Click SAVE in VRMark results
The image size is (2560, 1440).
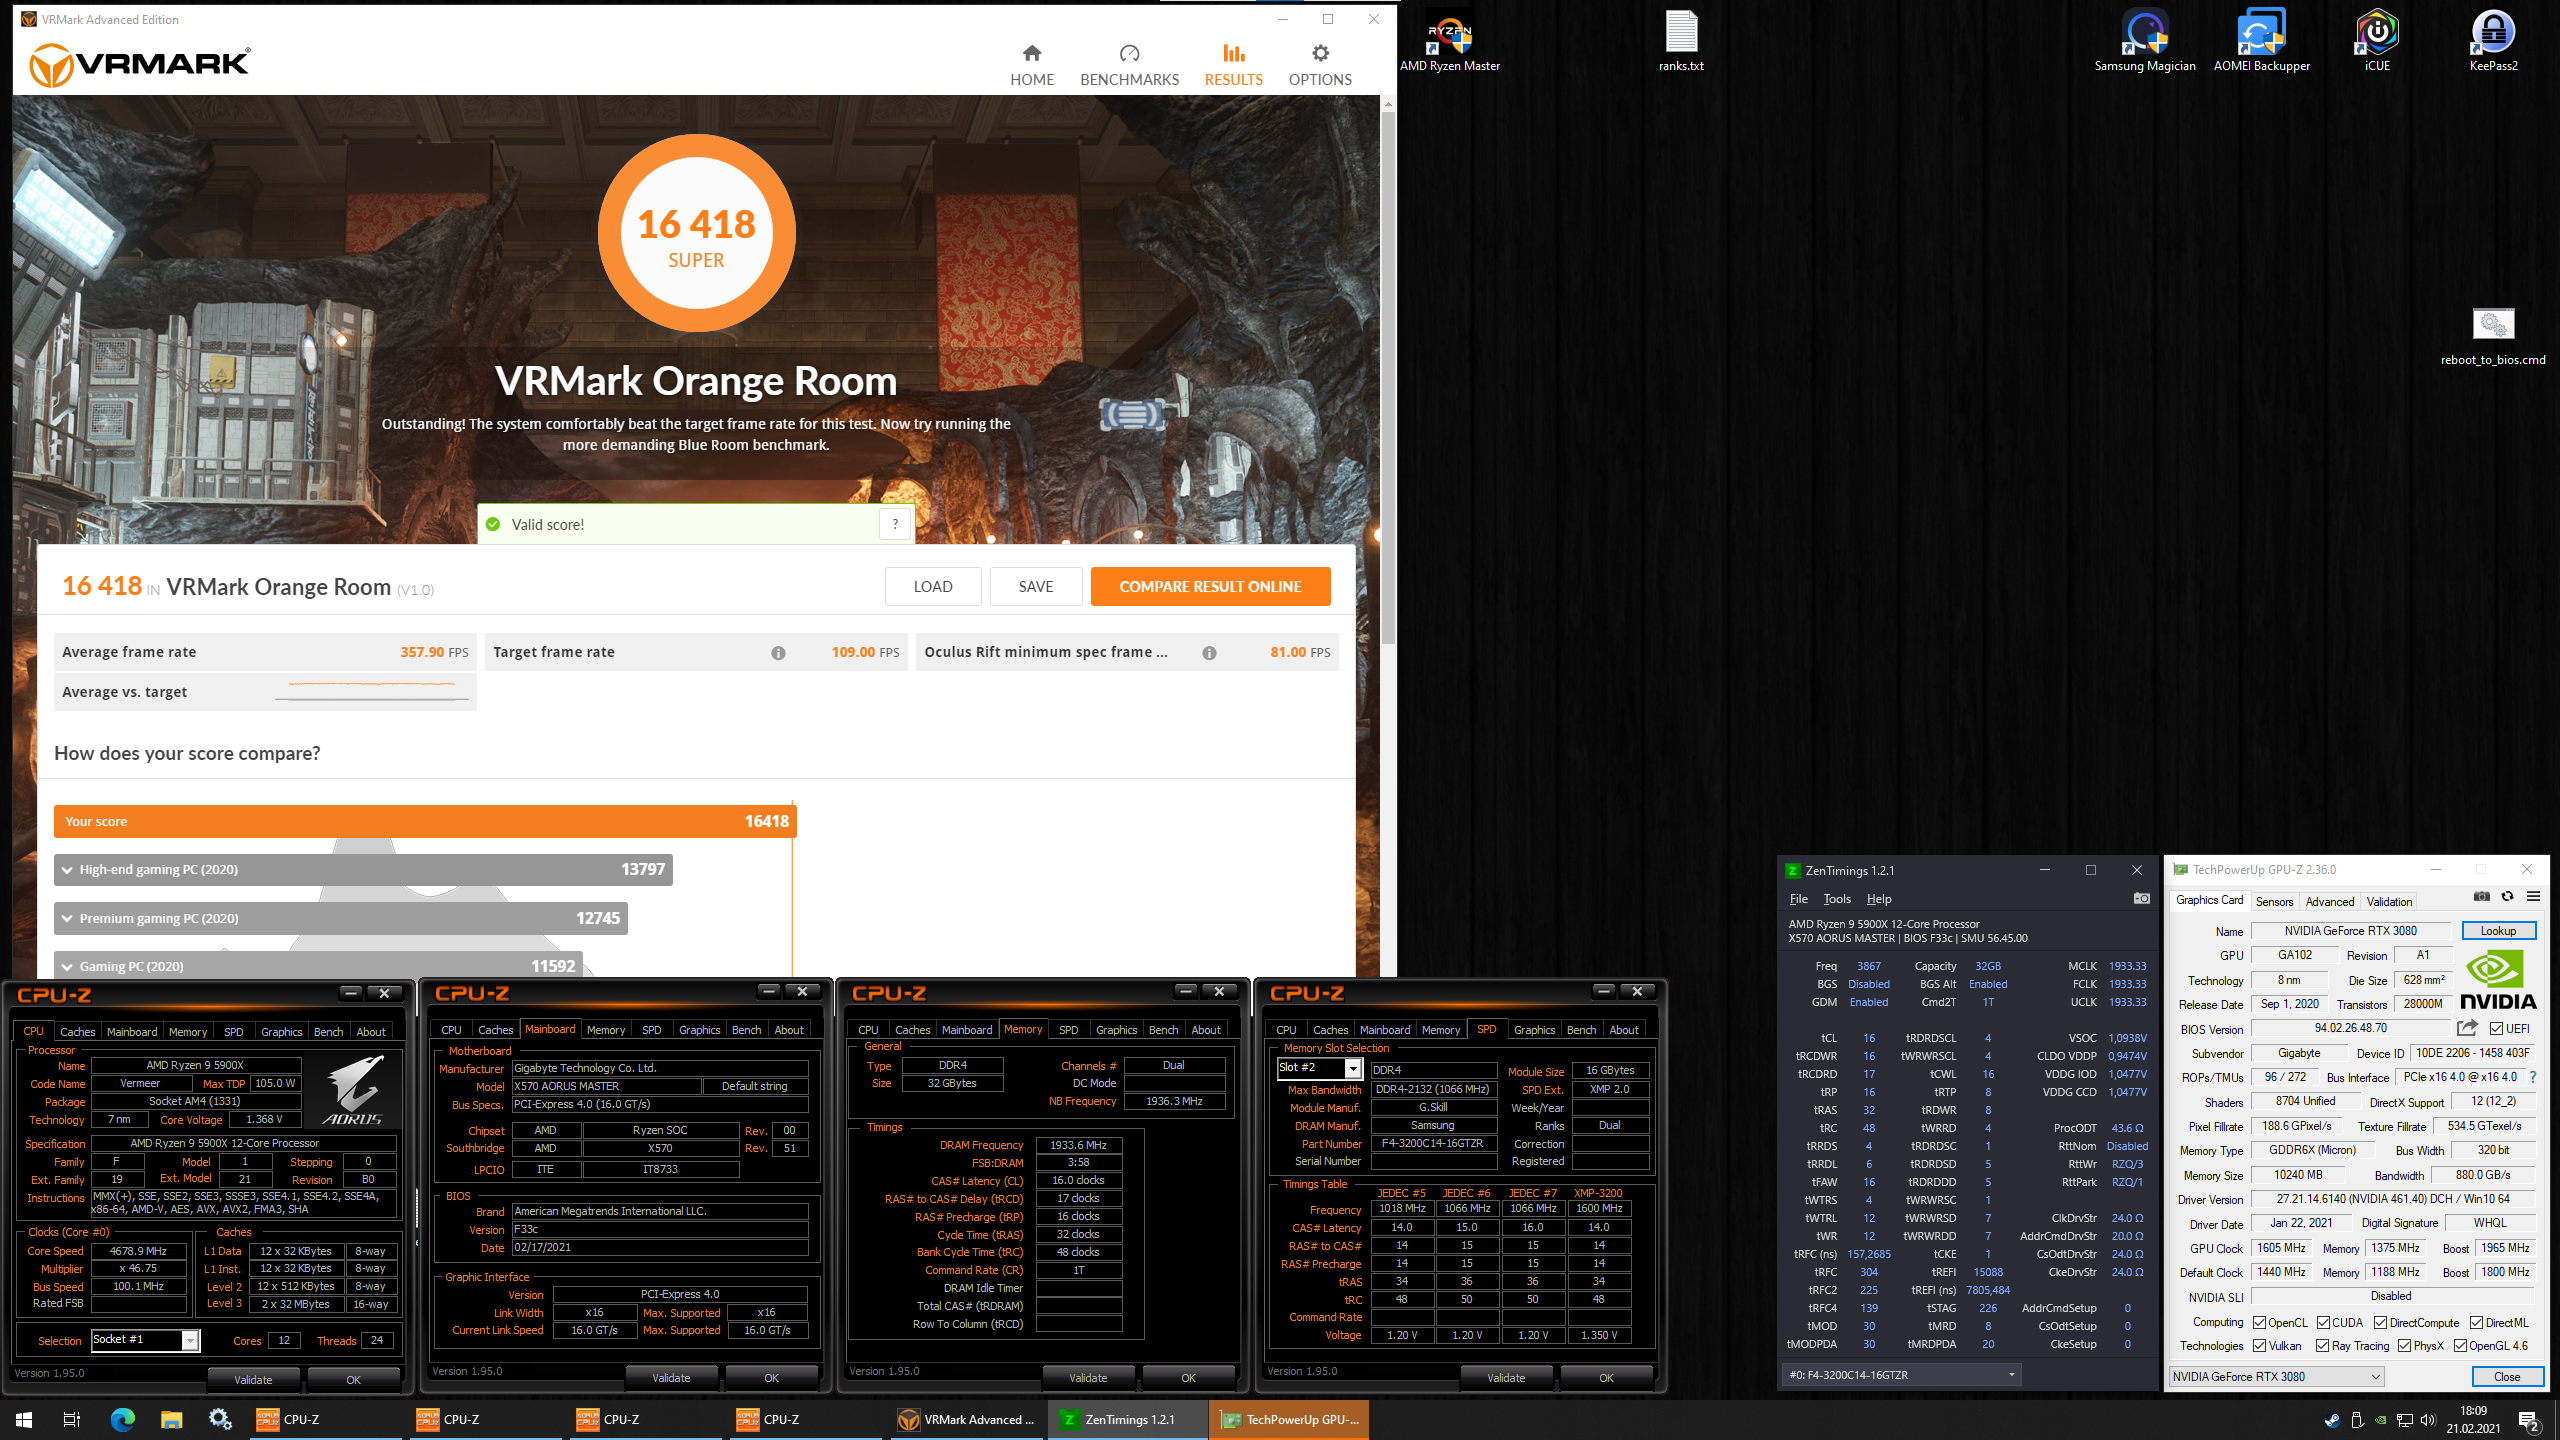coord(1035,587)
